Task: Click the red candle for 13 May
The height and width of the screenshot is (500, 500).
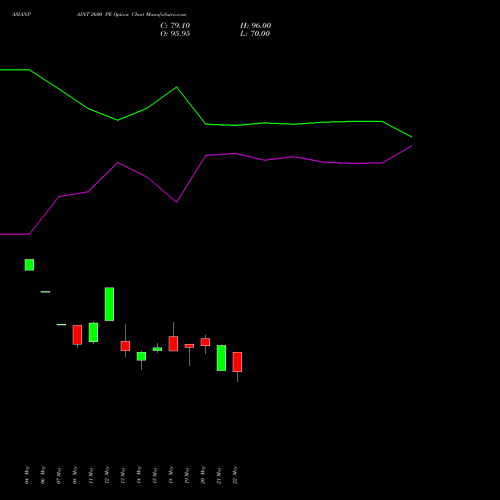Action: [x=125, y=346]
